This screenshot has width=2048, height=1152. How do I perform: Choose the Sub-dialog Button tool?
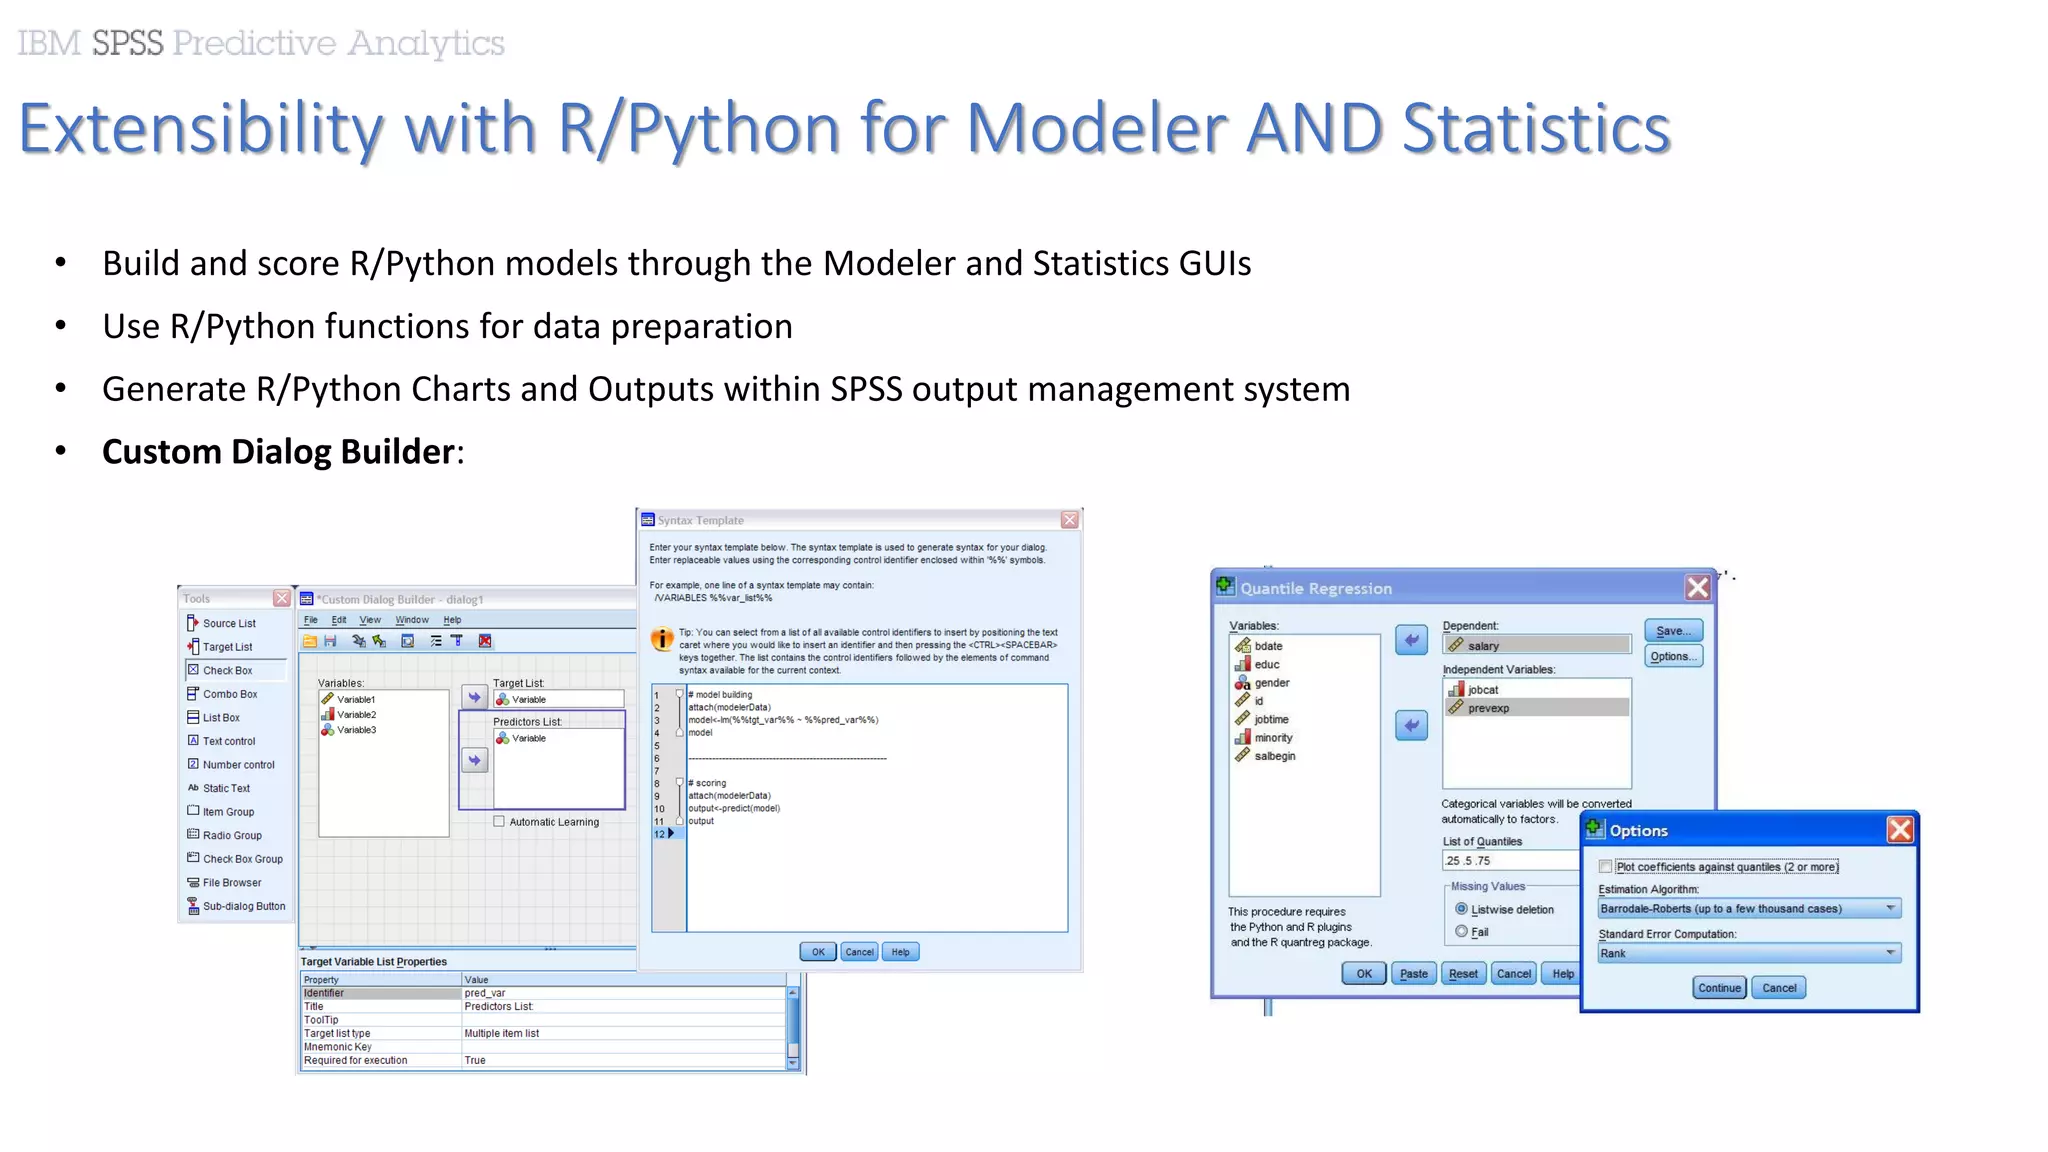tap(237, 906)
